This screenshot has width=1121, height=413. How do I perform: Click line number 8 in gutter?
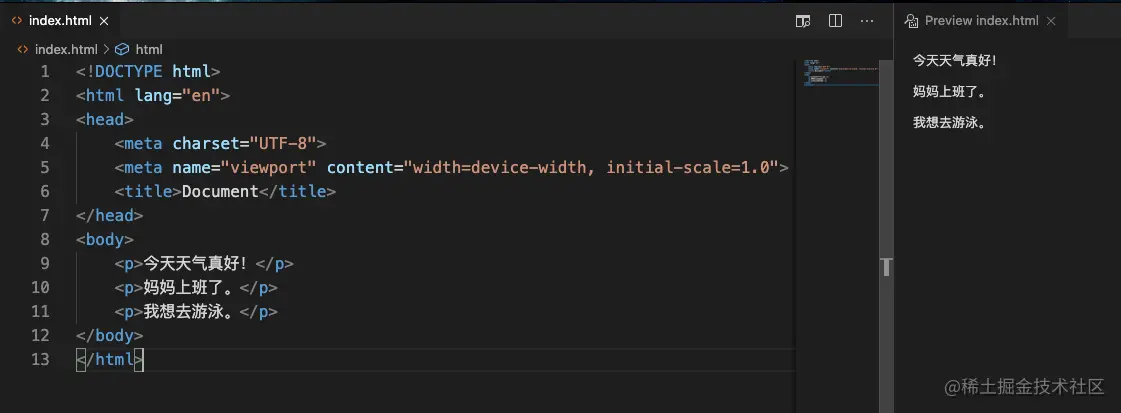coord(45,239)
